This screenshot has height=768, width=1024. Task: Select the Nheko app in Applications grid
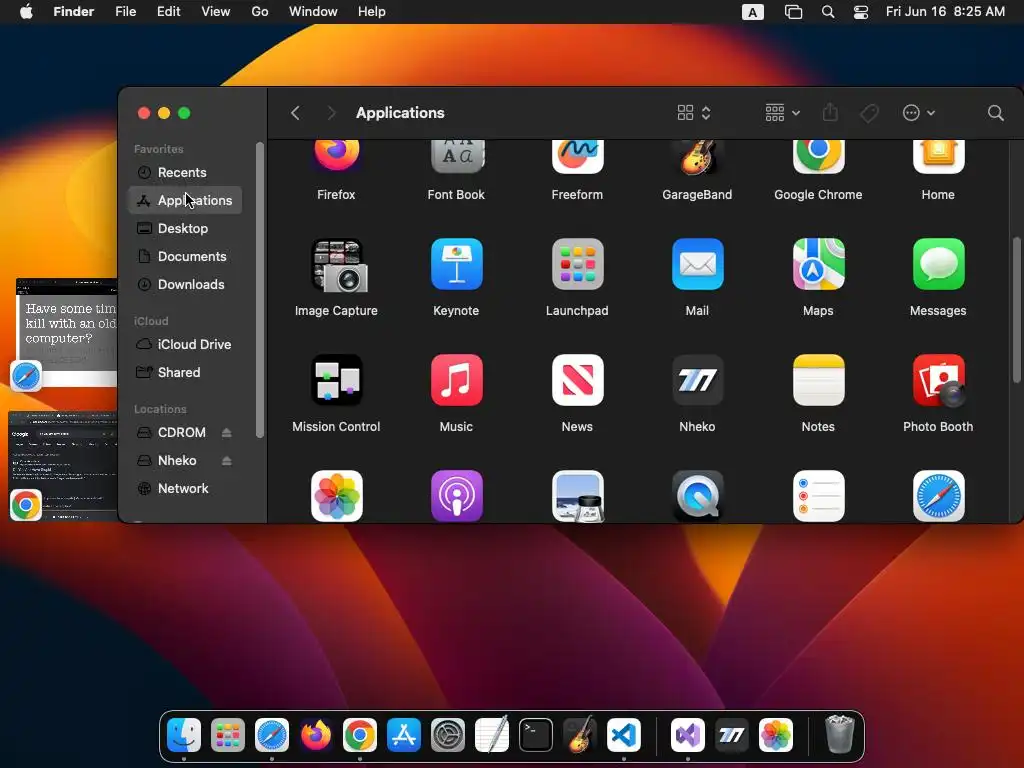697,379
